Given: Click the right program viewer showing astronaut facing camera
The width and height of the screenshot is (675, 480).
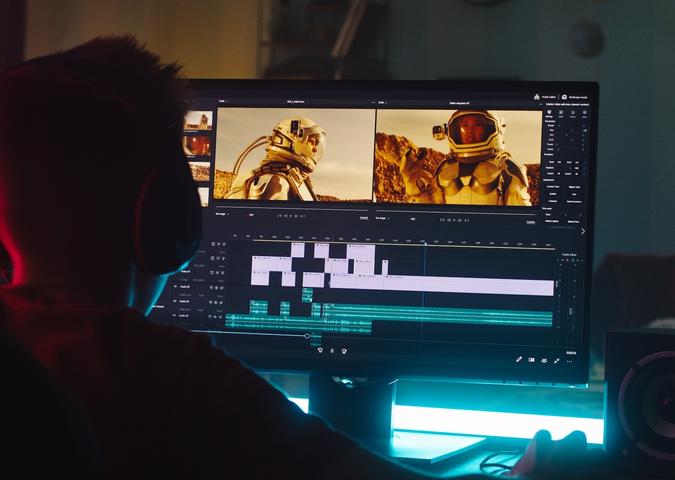Looking at the screenshot, I should click(459, 157).
